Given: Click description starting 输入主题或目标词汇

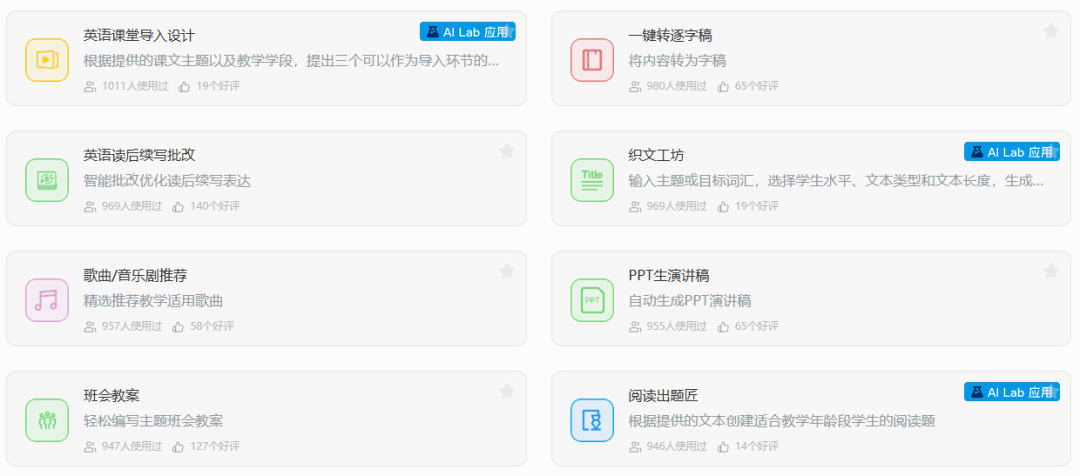Looking at the screenshot, I should point(836,180).
